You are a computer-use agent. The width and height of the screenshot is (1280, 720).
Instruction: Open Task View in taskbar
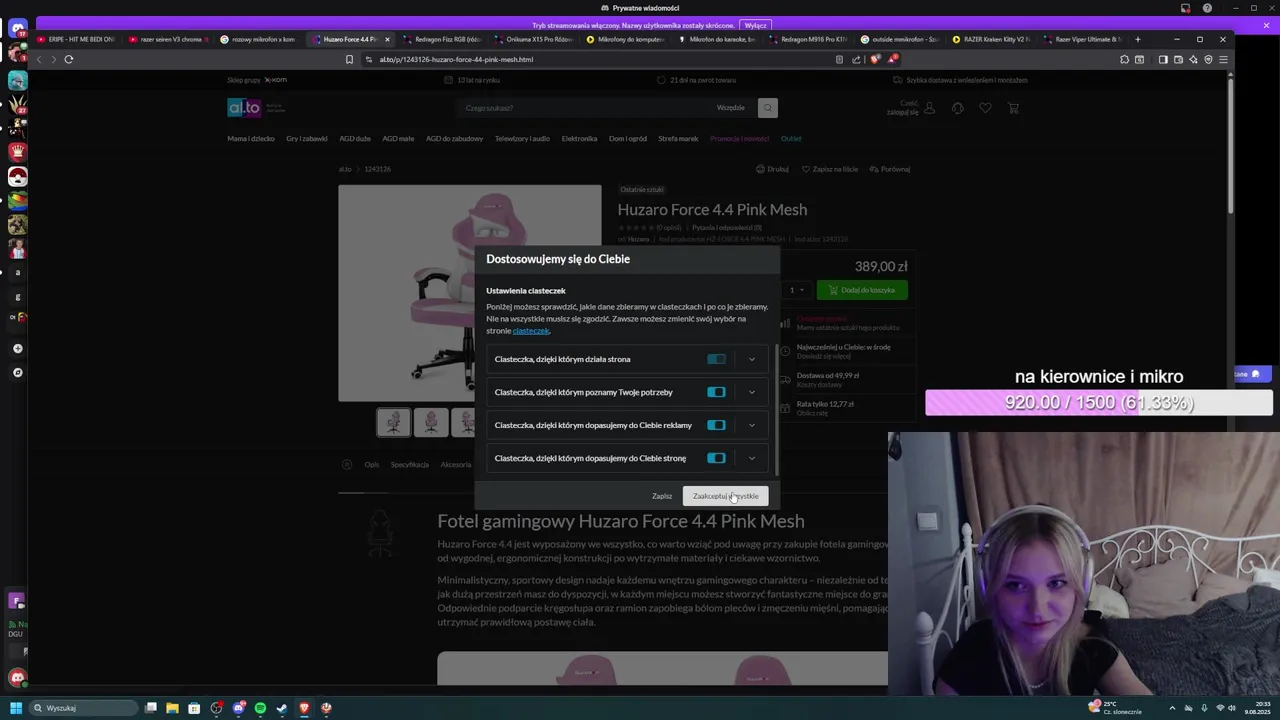(150, 708)
